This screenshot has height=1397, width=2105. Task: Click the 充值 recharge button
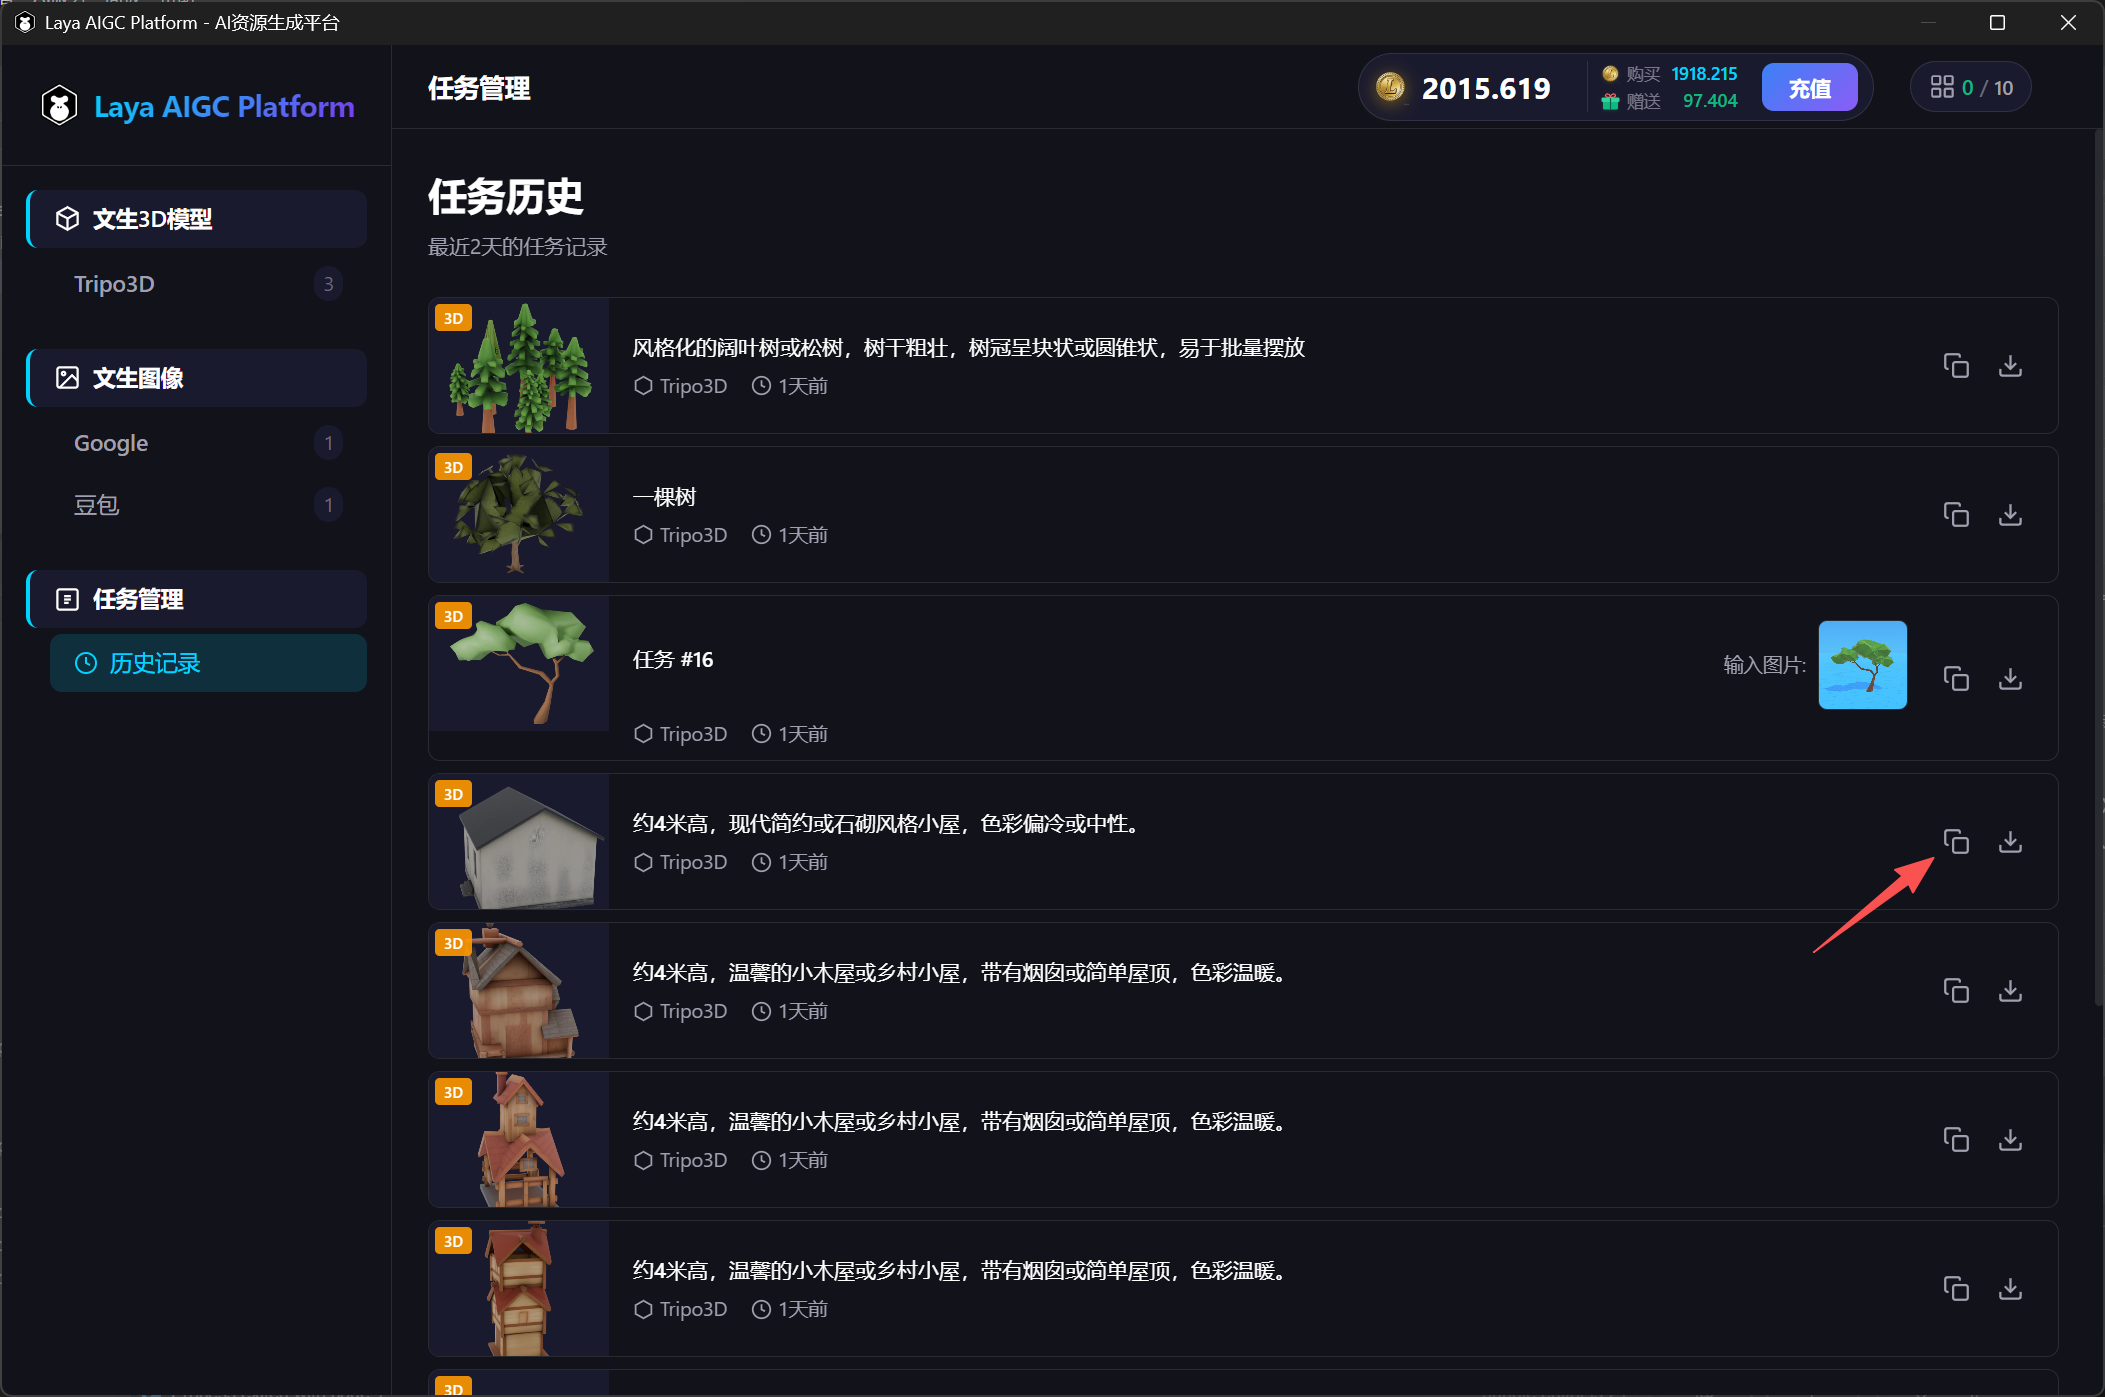point(1810,88)
